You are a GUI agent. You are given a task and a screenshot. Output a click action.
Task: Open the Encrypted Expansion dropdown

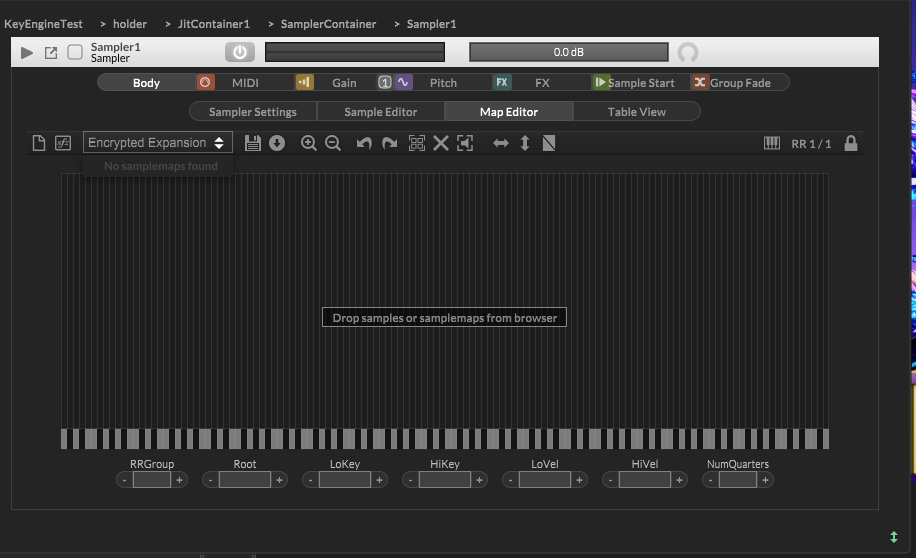click(x=157, y=143)
